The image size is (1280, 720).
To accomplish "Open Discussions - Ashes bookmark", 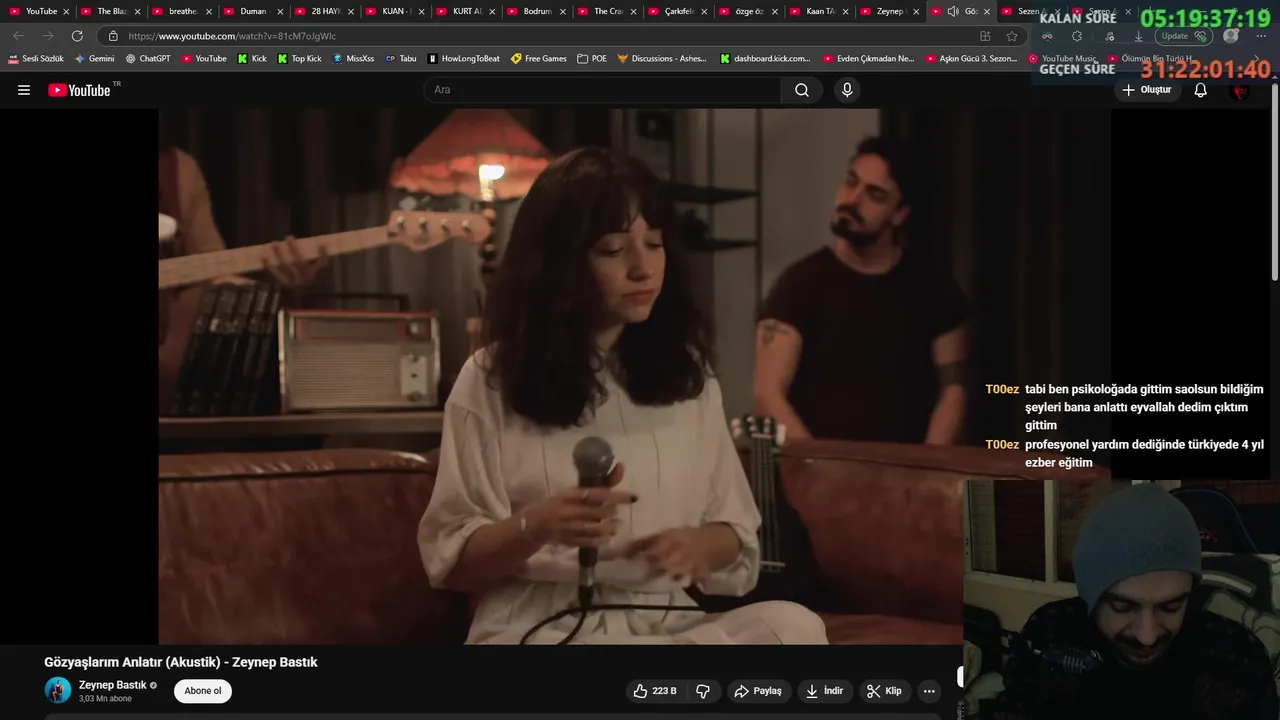I will click(662, 59).
